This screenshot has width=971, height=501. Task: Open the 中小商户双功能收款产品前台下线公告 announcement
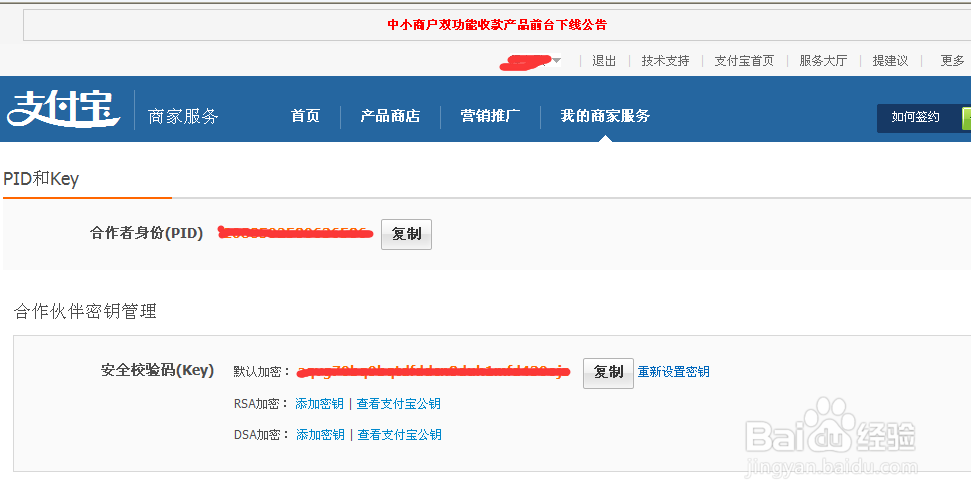497,25
